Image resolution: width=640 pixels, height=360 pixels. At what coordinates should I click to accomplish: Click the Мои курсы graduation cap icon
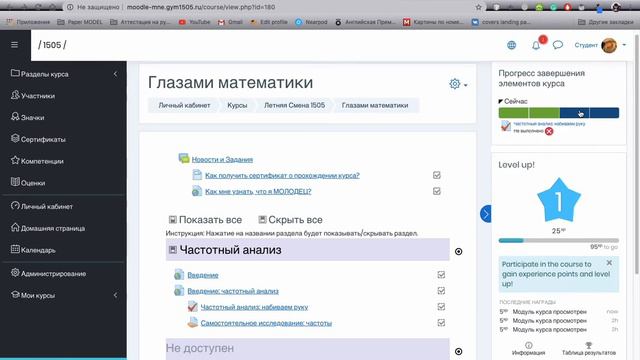click(x=15, y=294)
